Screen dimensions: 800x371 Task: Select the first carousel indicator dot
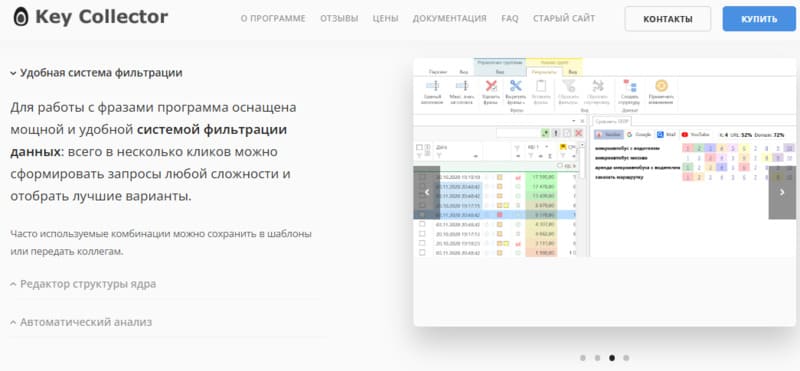583,358
